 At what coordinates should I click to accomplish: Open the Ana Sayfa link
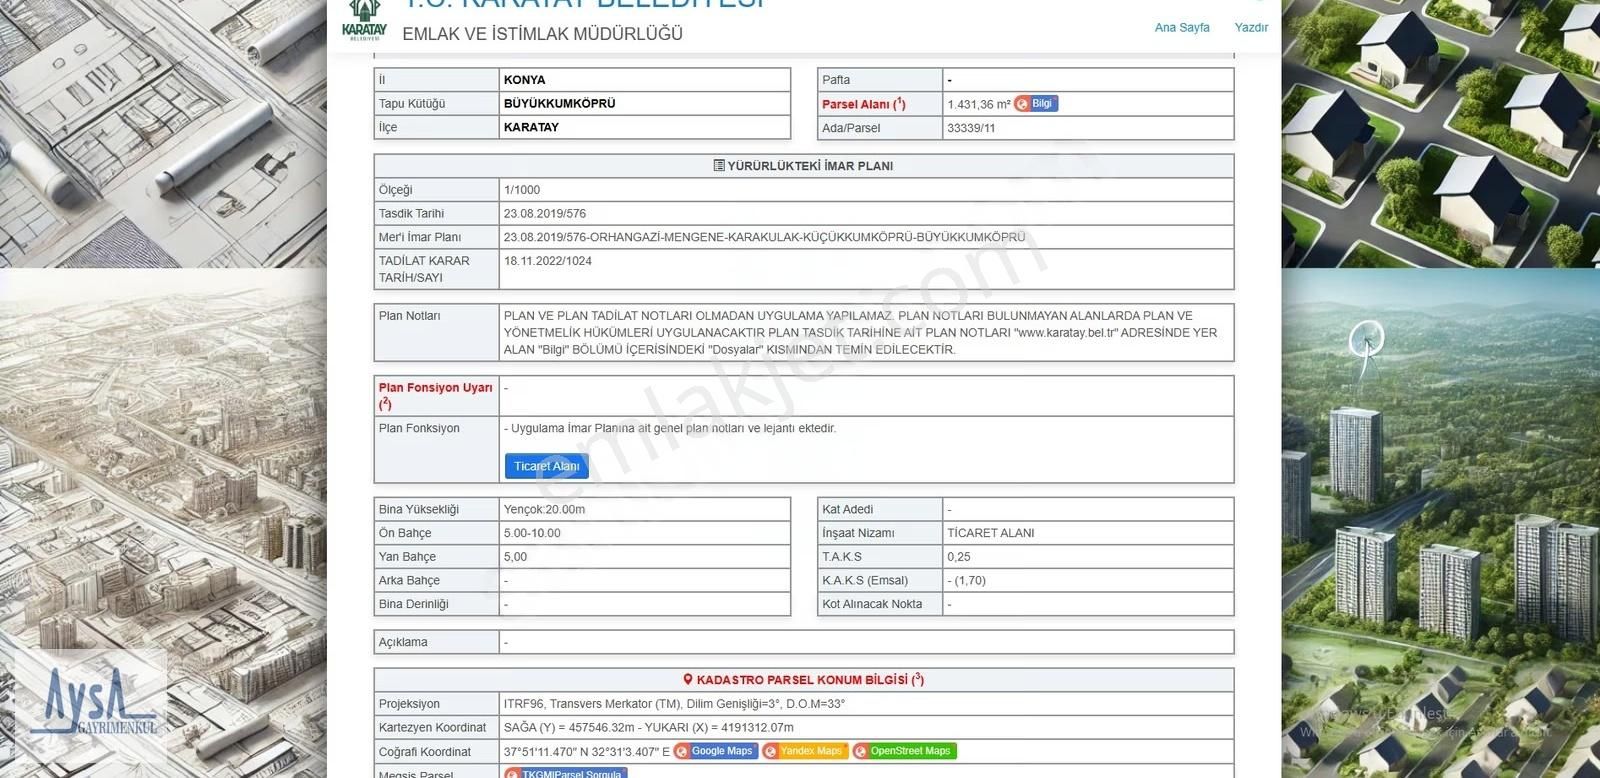1181,28
